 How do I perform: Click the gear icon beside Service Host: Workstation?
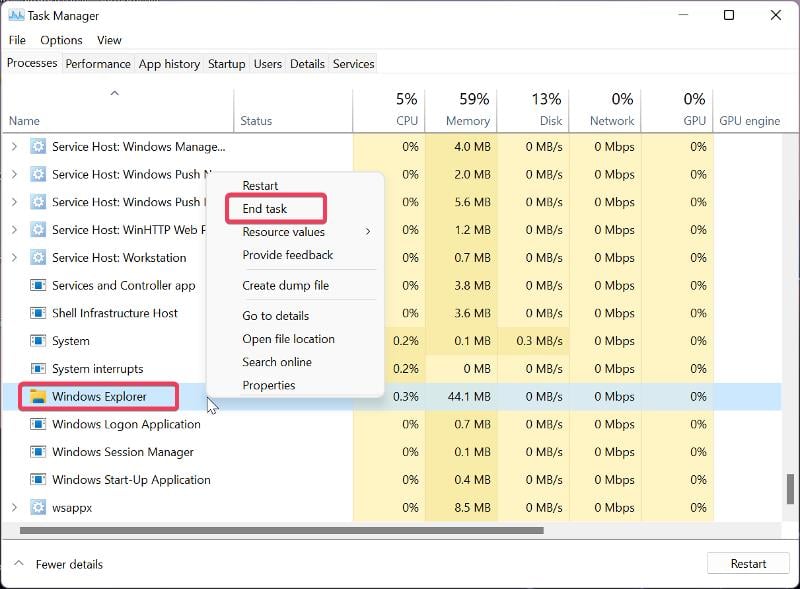click(x=38, y=257)
